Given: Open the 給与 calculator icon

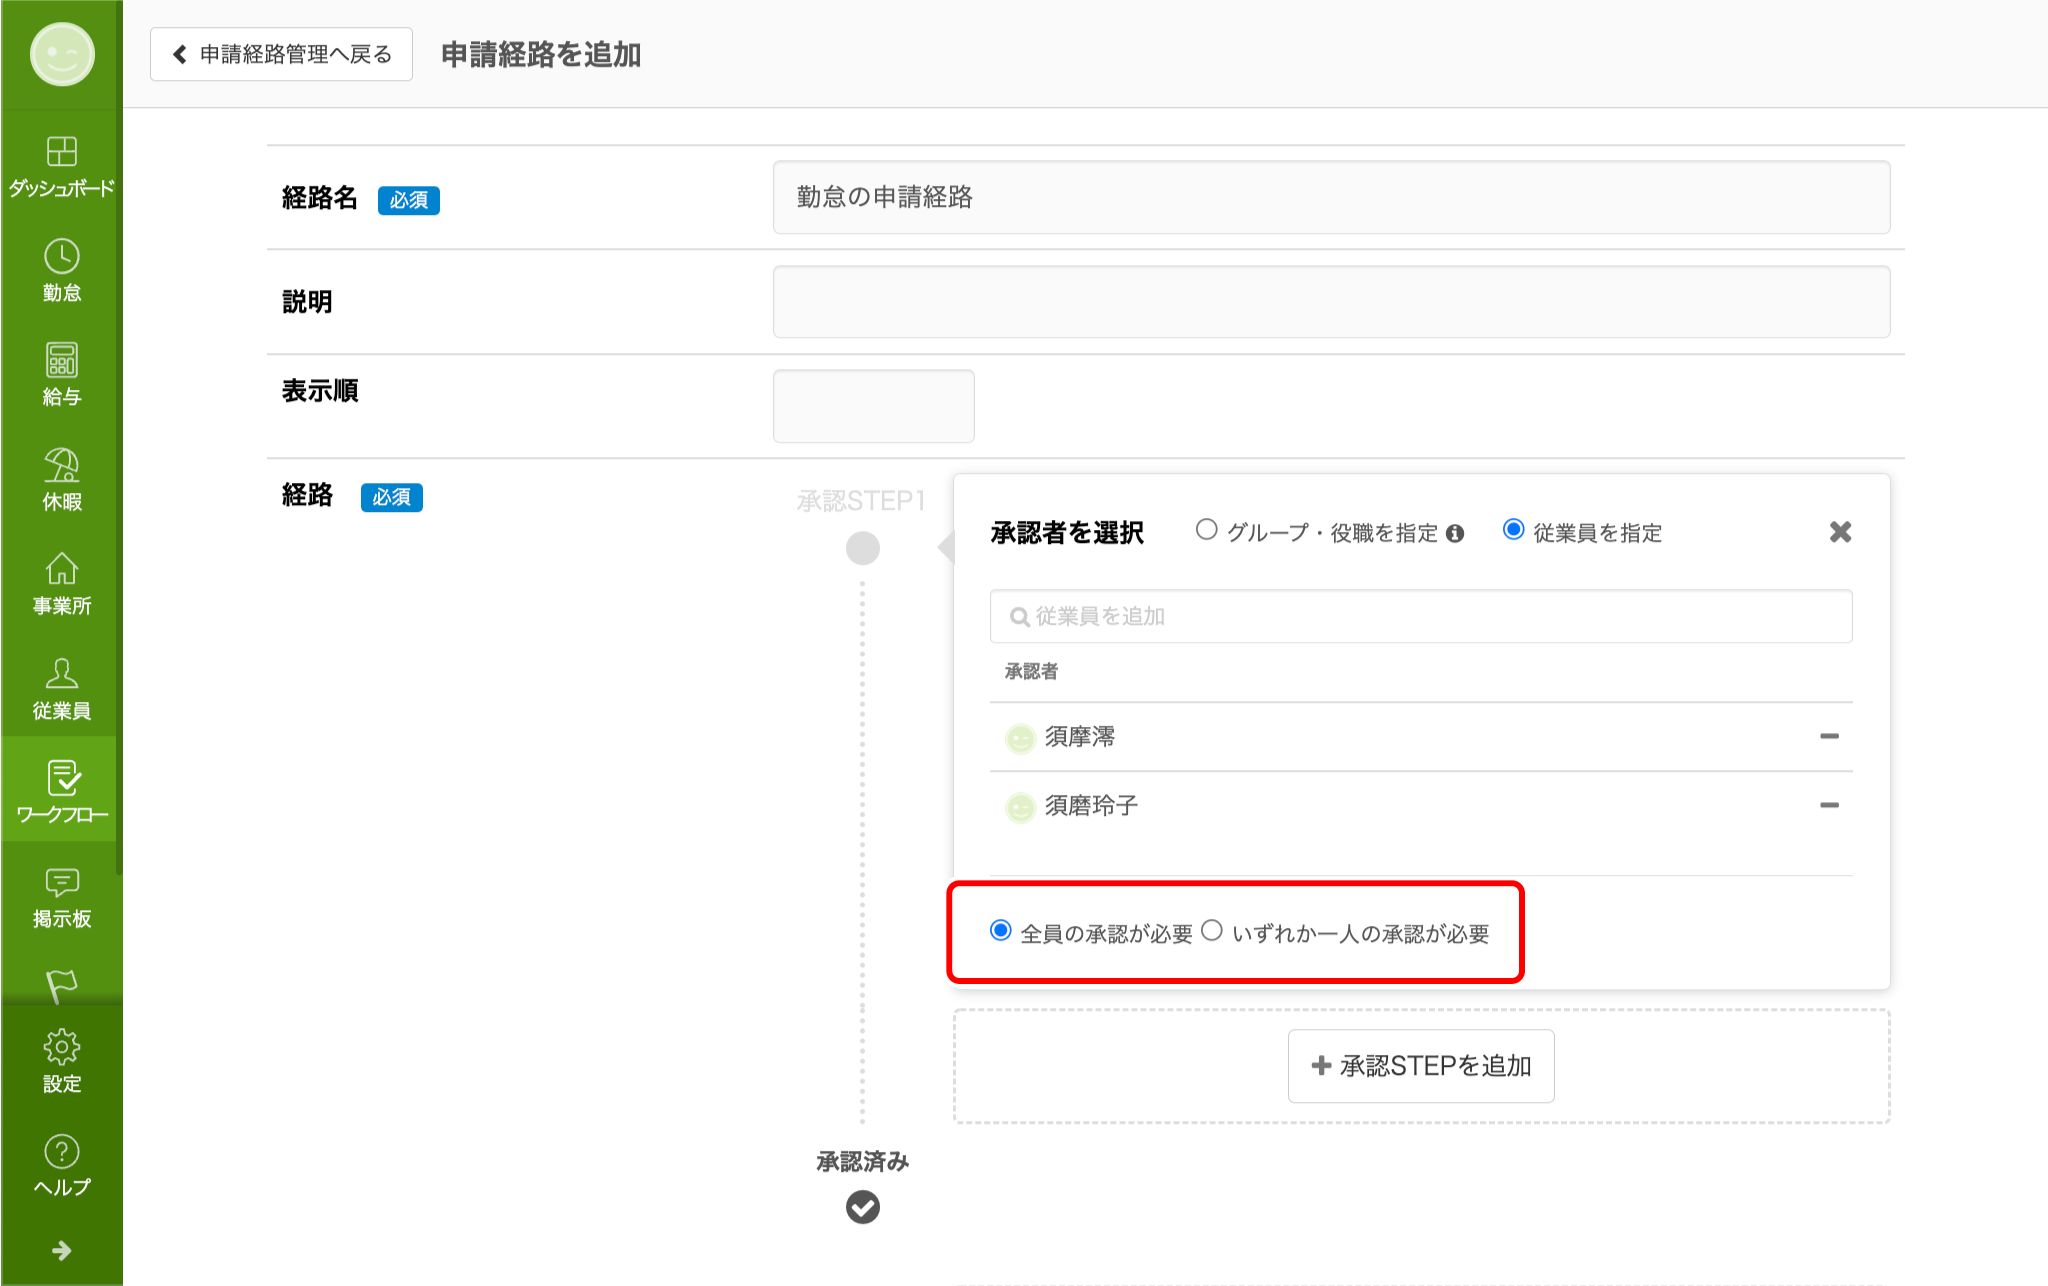Looking at the screenshot, I should (61, 360).
